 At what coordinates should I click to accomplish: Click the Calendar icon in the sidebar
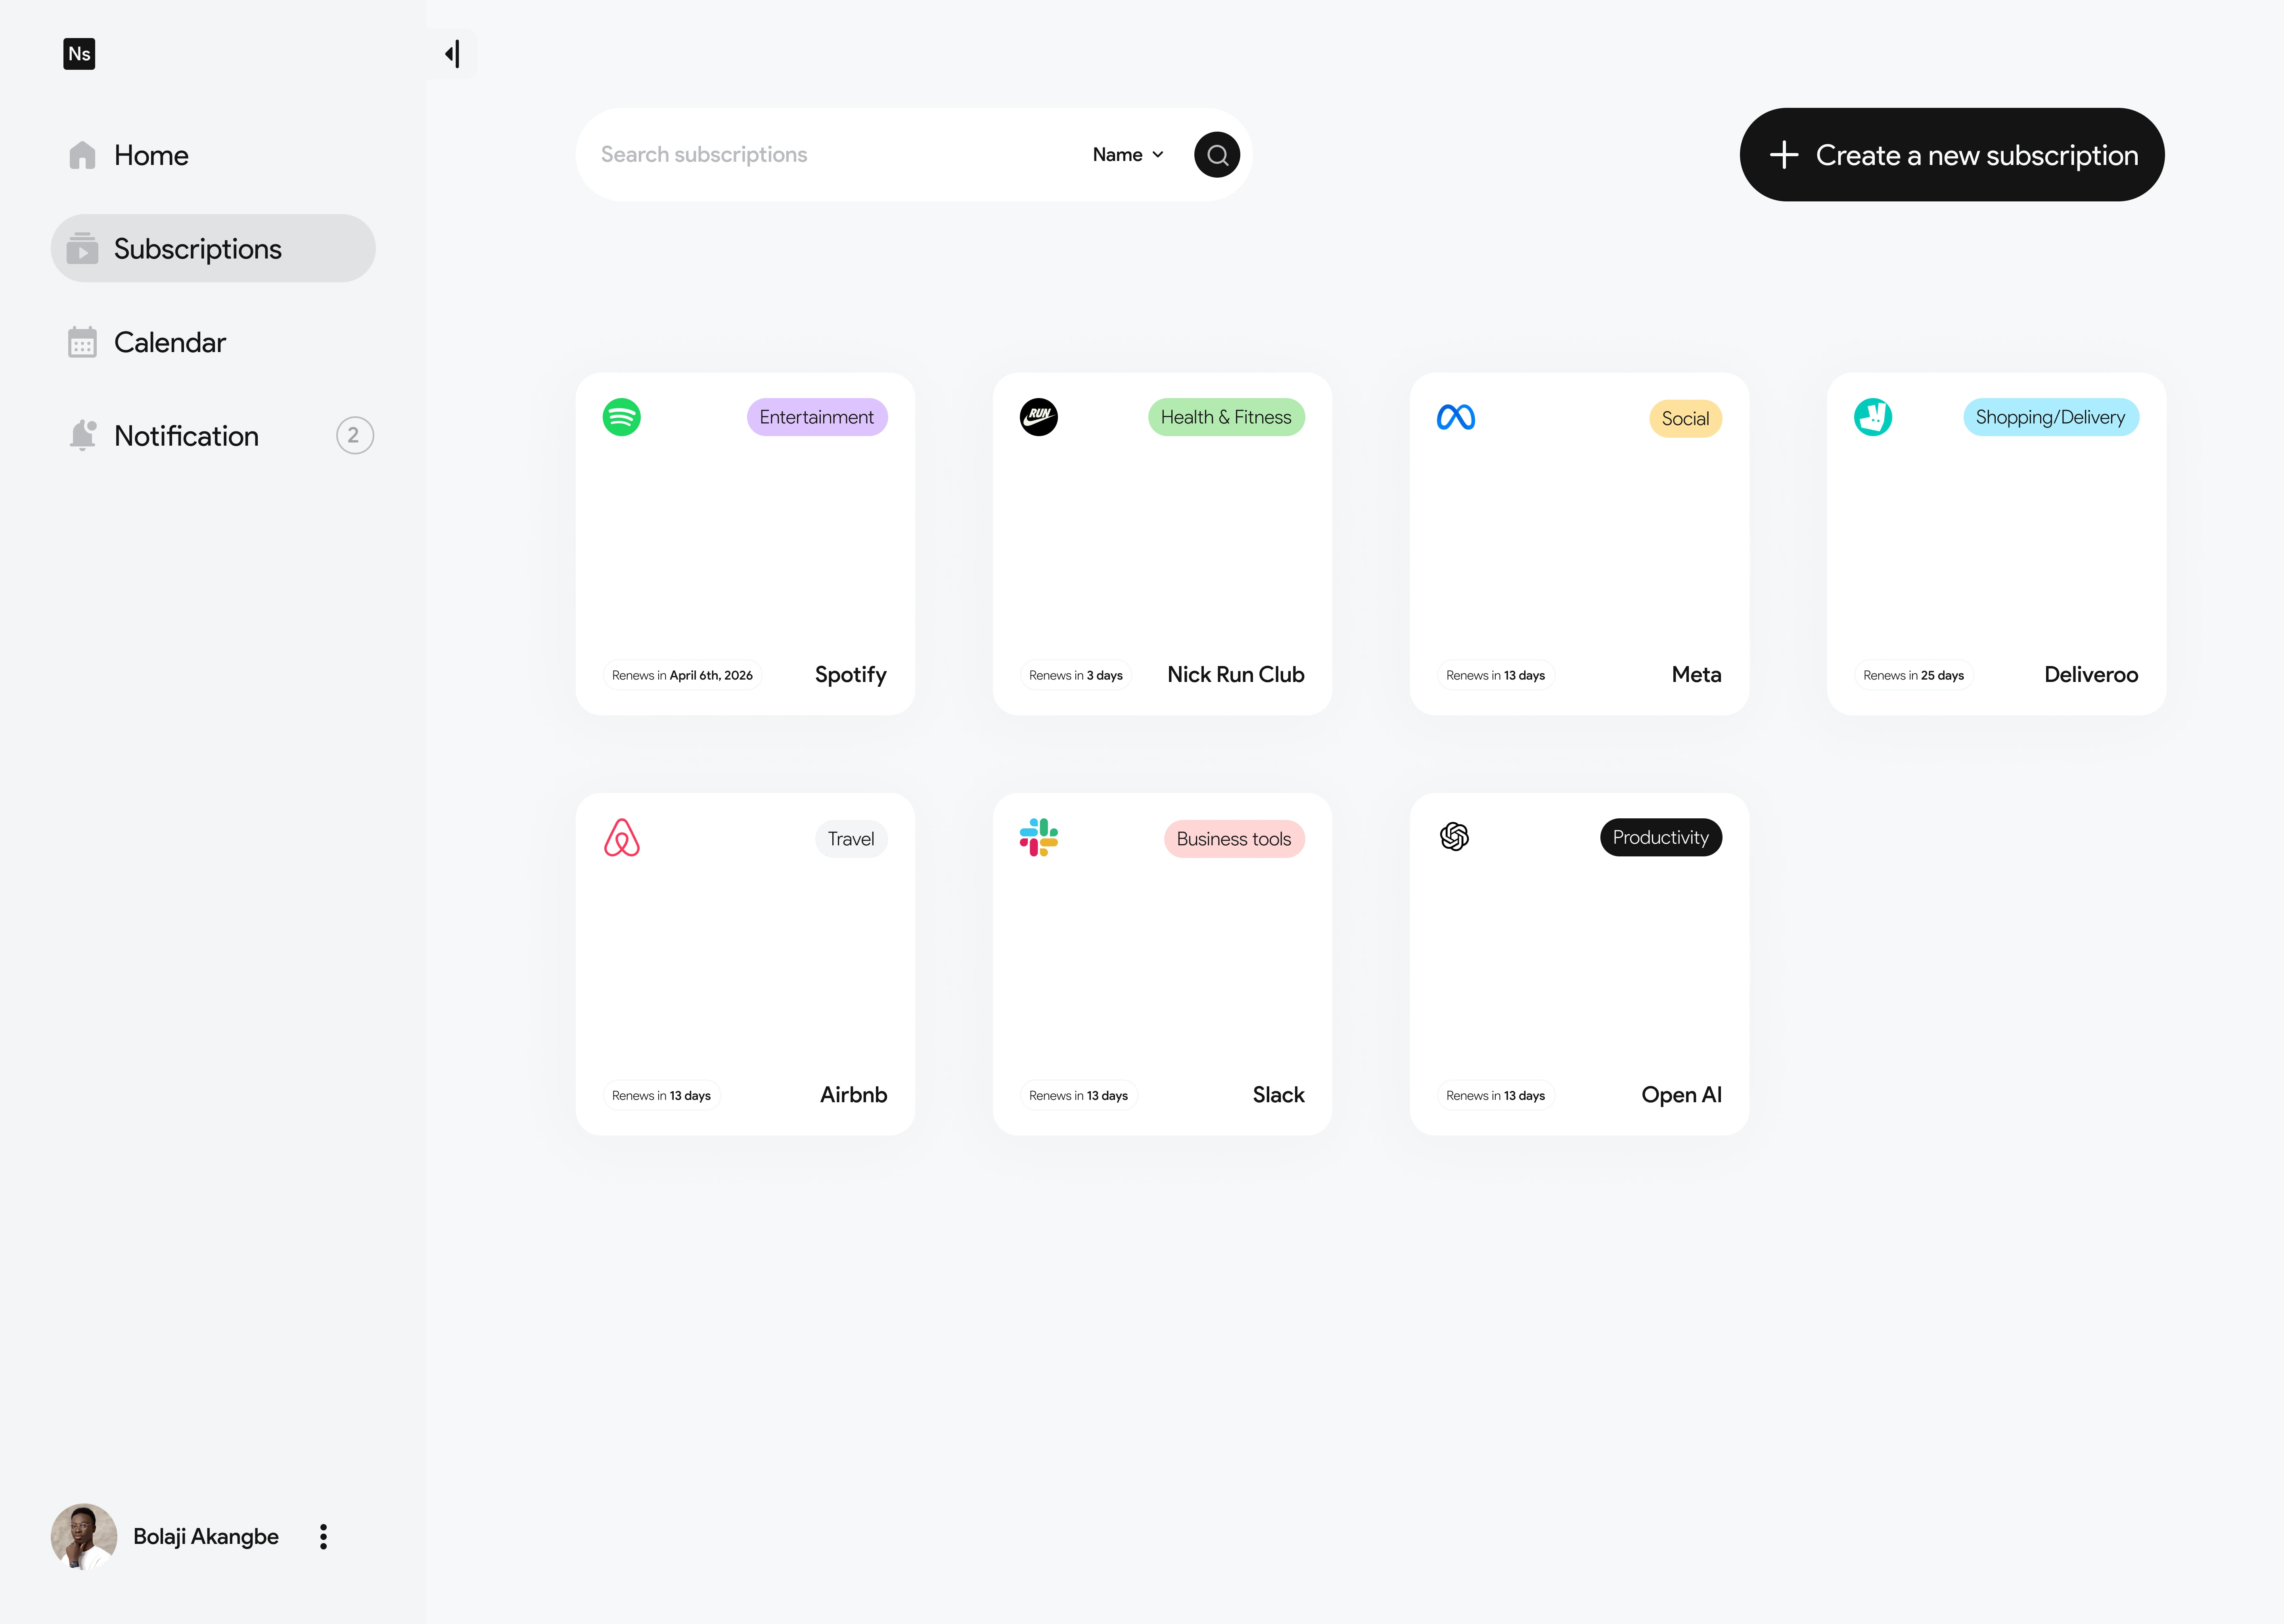coord(82,342)
